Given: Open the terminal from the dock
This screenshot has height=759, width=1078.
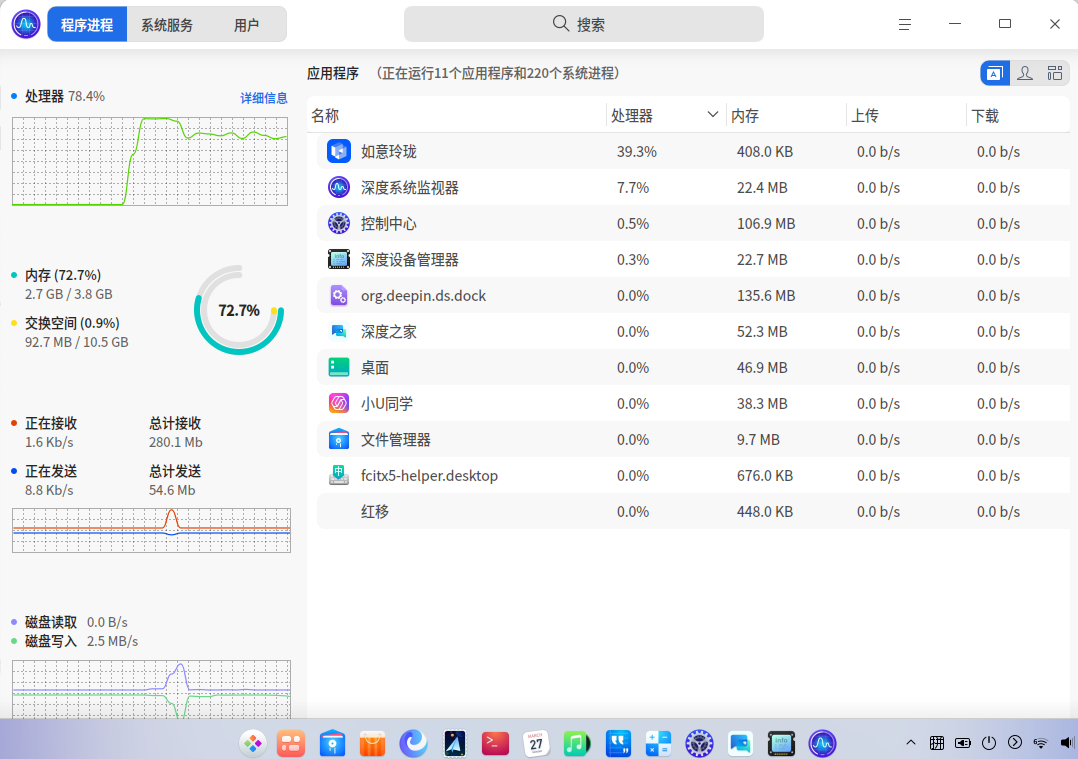Looking at the screenshot, I should pyautogui.click(x=495, y=743).
